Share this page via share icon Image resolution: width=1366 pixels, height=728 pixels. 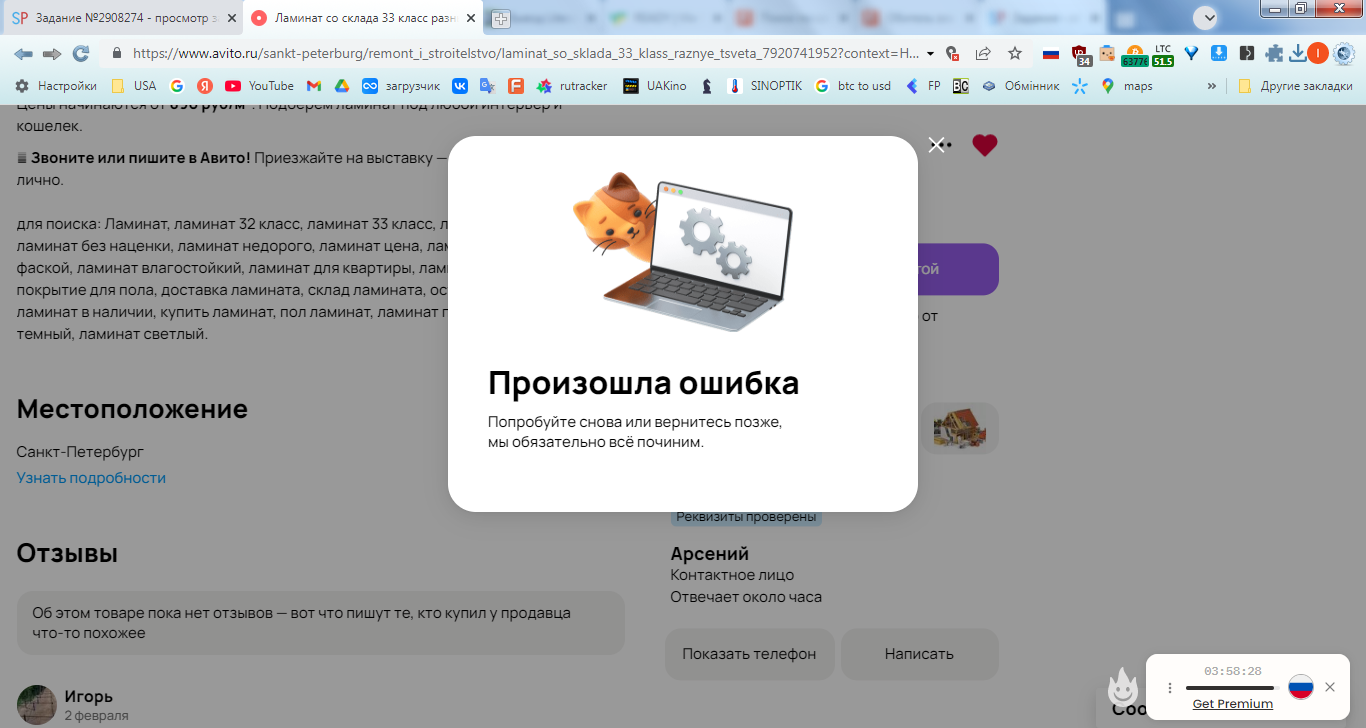[983, 53]
